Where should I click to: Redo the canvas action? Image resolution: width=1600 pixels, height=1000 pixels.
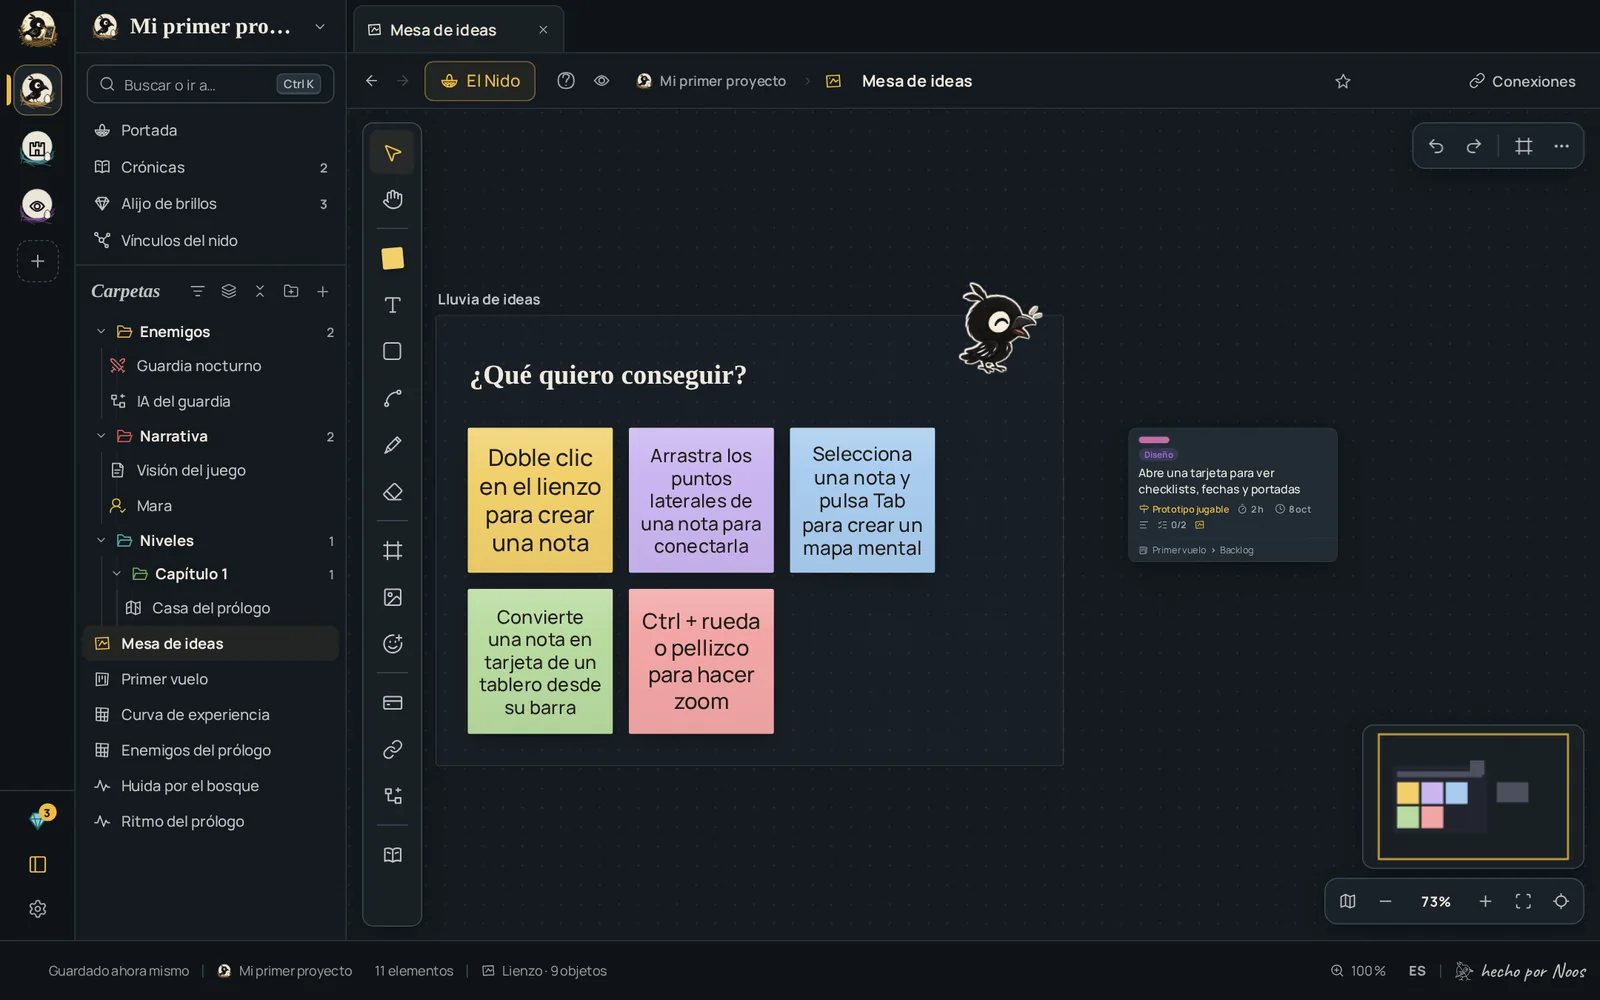click(x=1474, y=146)
